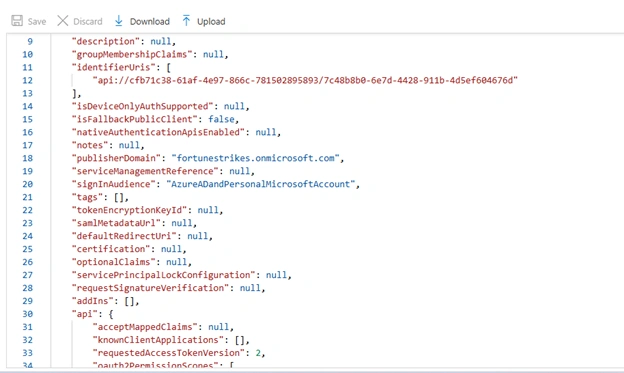Click line number 30 in the gutter
The width and height of the screenshot is (624, 373).
click(27, 314)
